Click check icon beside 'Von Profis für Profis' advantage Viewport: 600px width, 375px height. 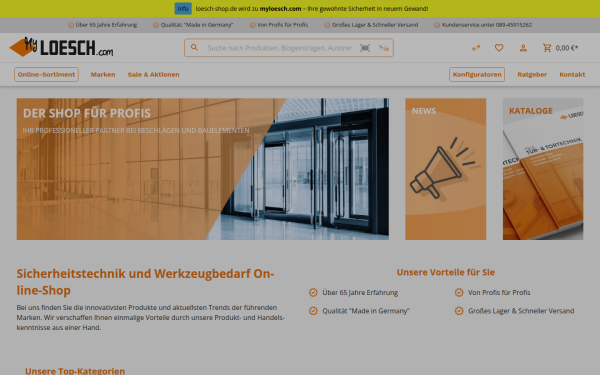[459, 292]
